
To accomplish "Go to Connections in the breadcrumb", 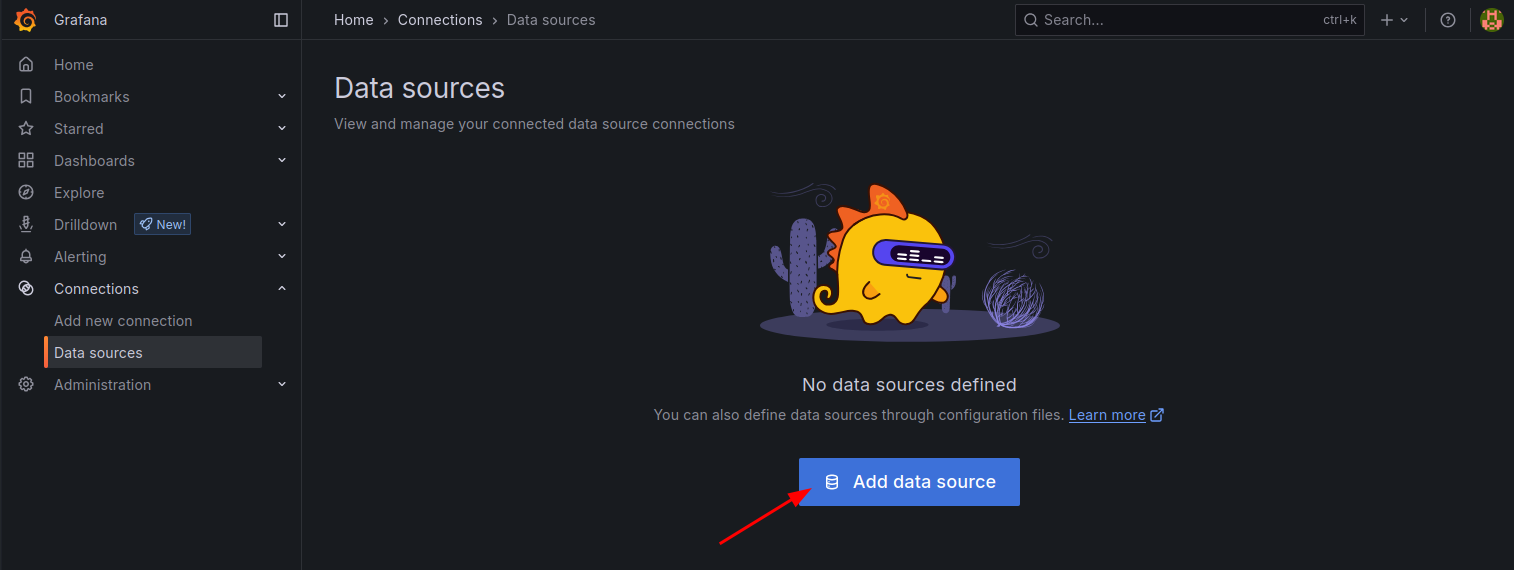I will tap(440, 20).
